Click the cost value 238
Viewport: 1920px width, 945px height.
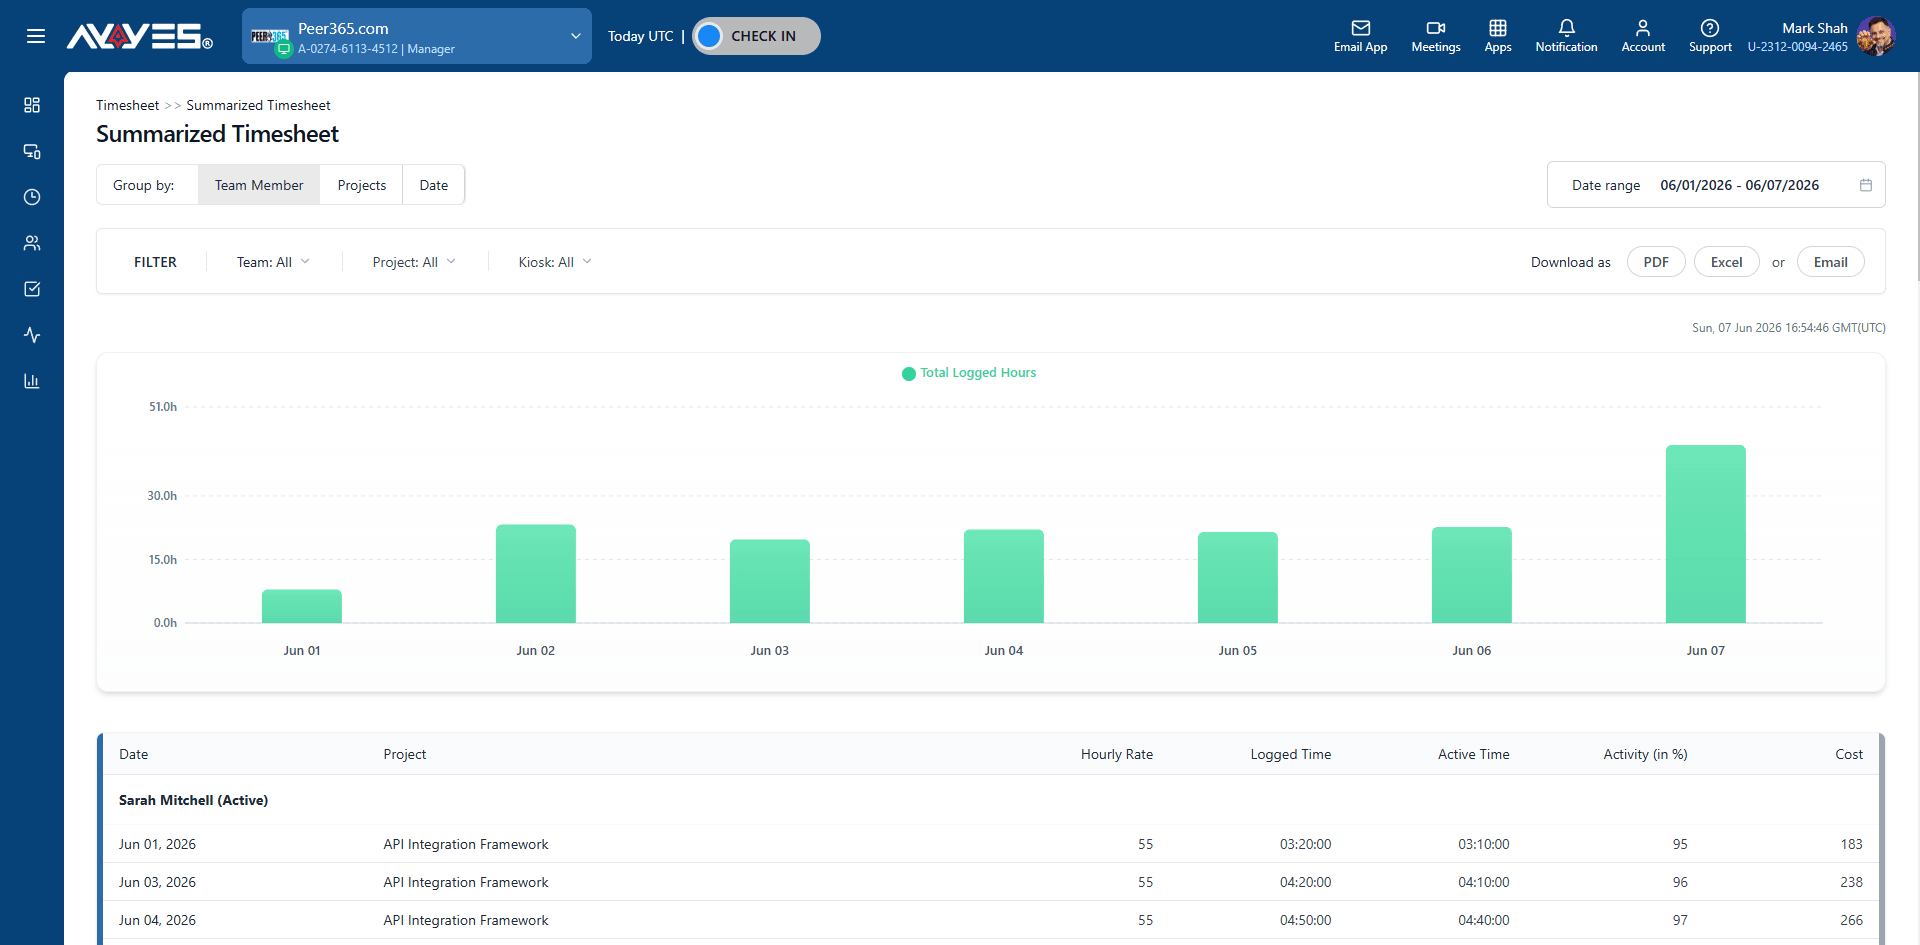click(1852, 882)
